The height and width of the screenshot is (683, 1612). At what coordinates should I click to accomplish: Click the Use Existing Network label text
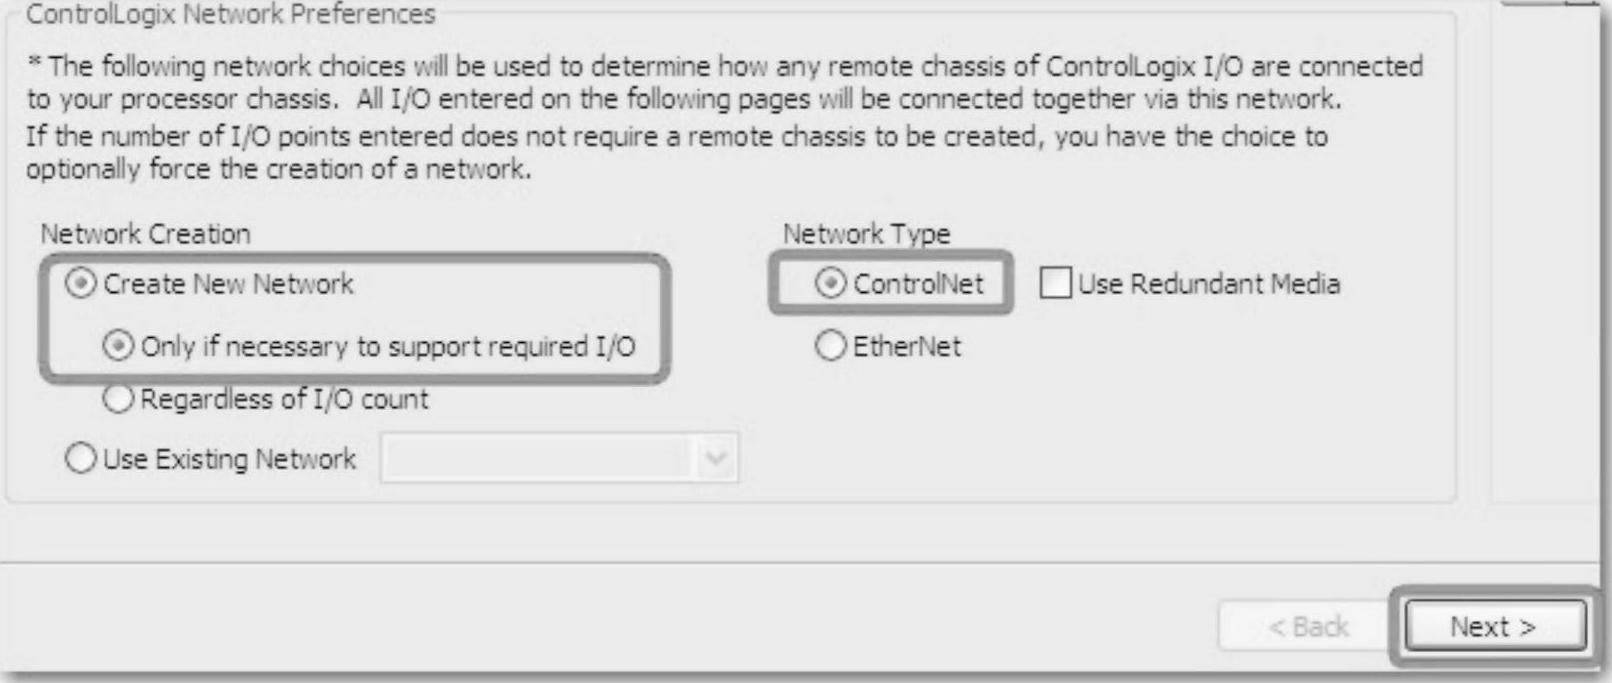pos(229,459)
